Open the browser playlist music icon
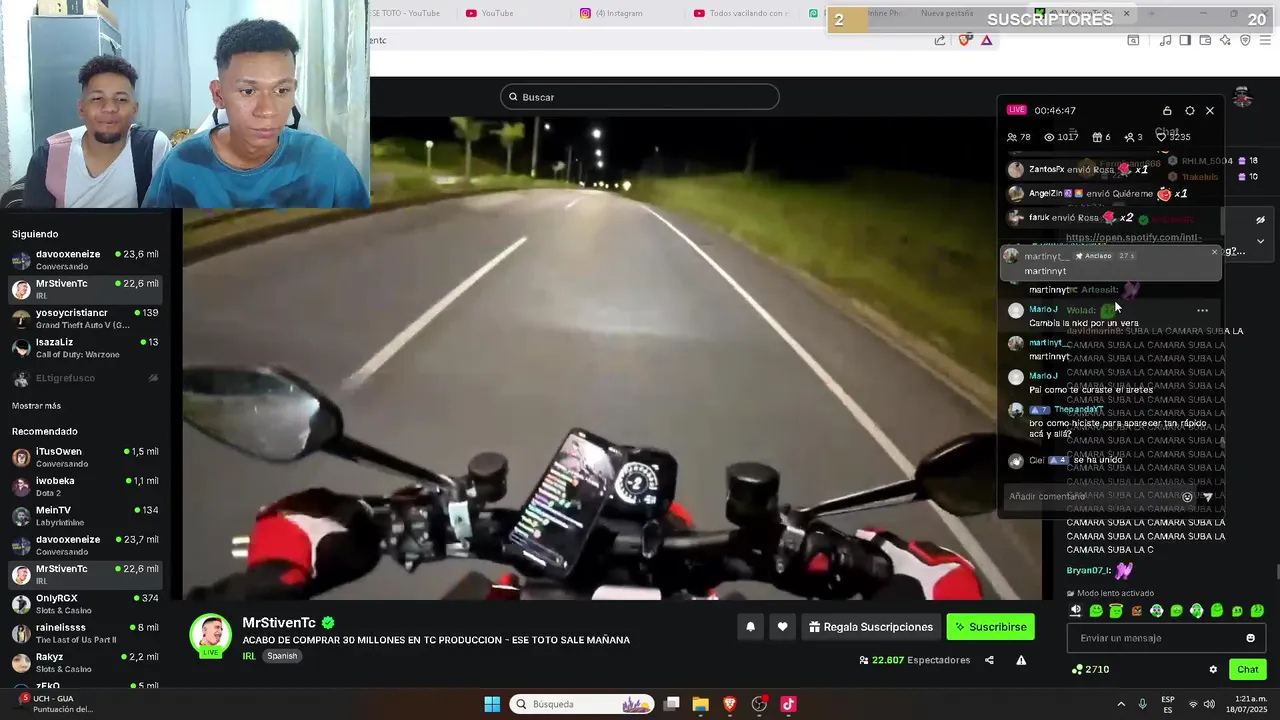The width and height of the screenshot is (1280, 720). 1165,40
